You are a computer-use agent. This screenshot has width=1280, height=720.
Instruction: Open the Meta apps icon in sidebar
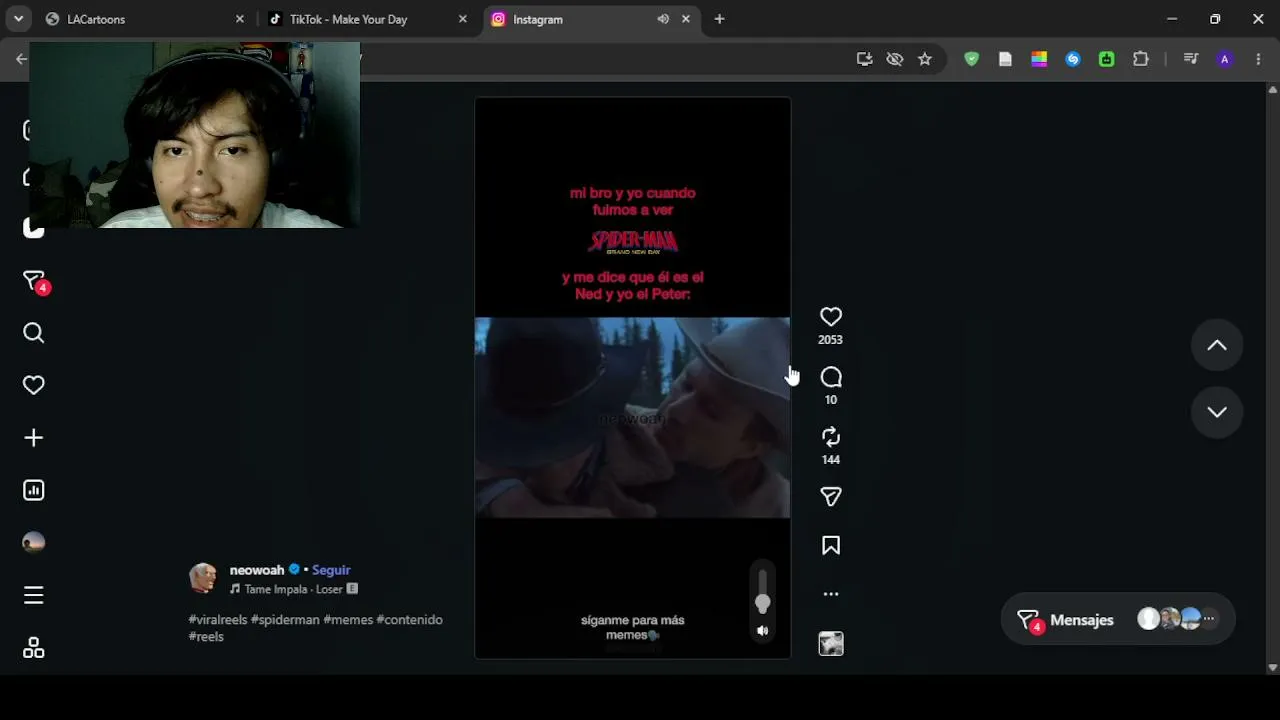pos(34,648)
